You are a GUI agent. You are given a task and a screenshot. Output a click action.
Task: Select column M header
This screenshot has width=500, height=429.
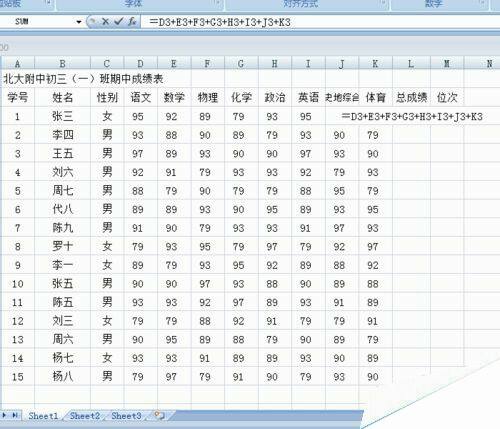click(x=447, y=63)
